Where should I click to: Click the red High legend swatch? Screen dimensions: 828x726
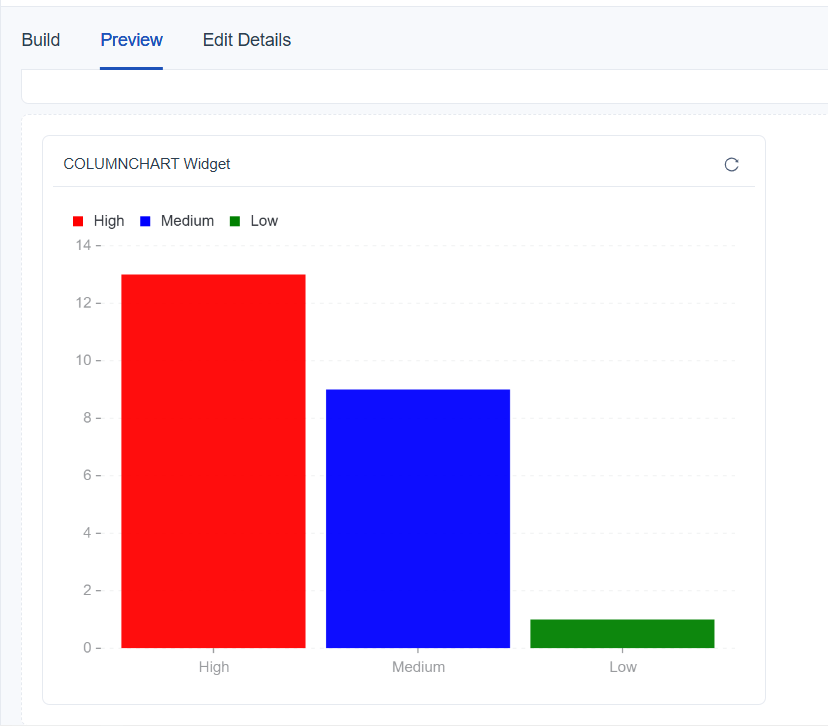[x=79, y=221]
